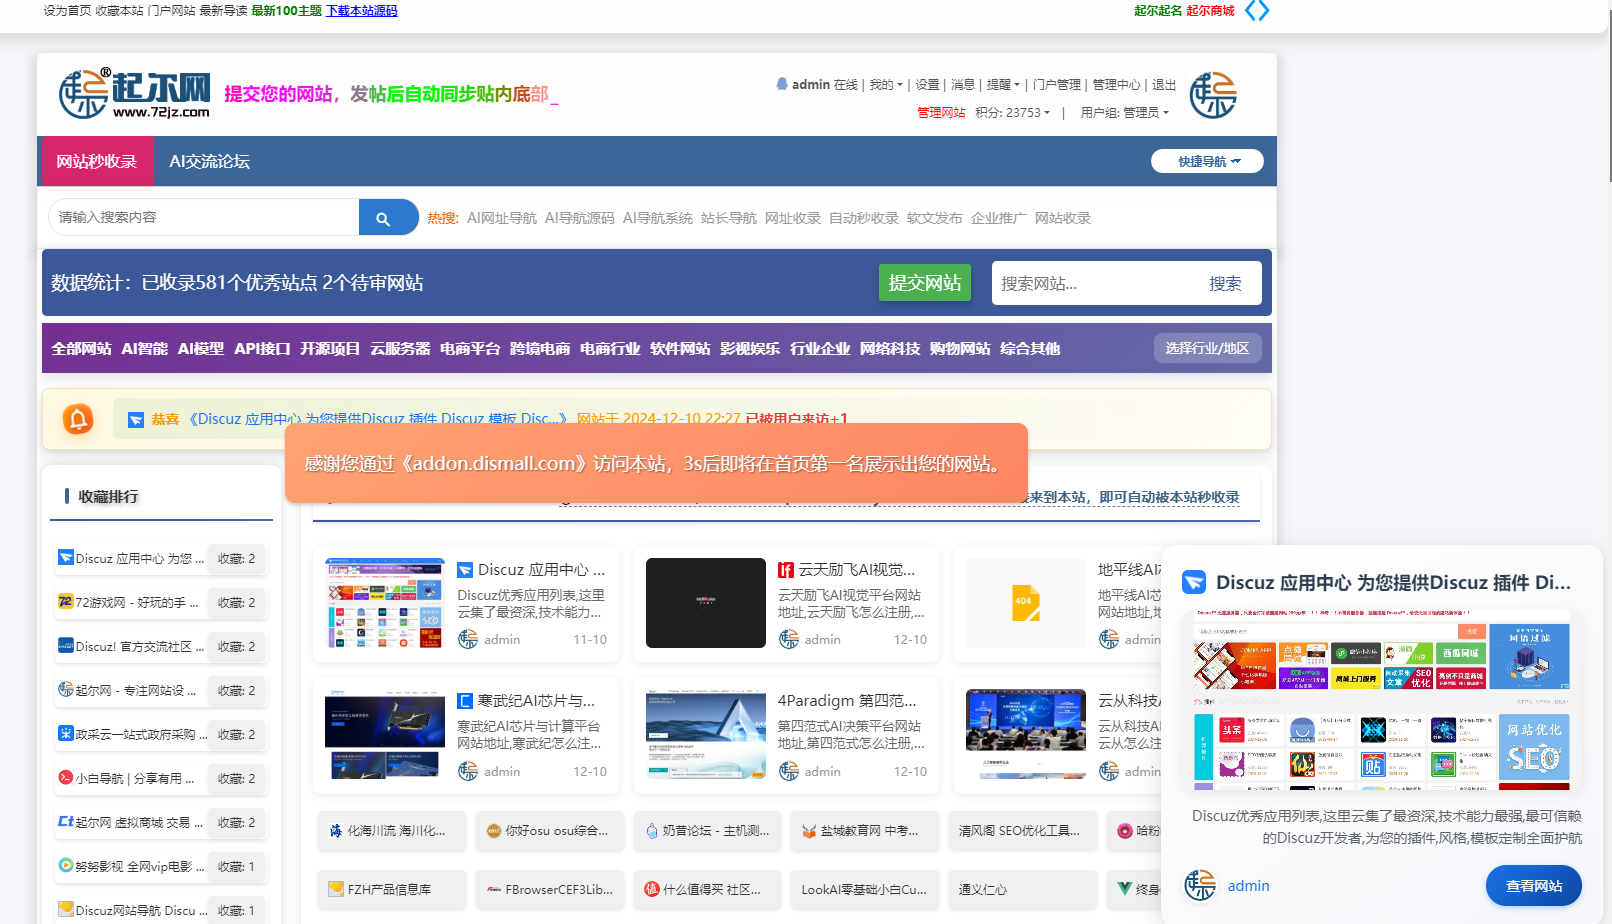Open the 寒武纪AI芯片 card thumbnail
The image size is (1612, 924).
(385, 734)
